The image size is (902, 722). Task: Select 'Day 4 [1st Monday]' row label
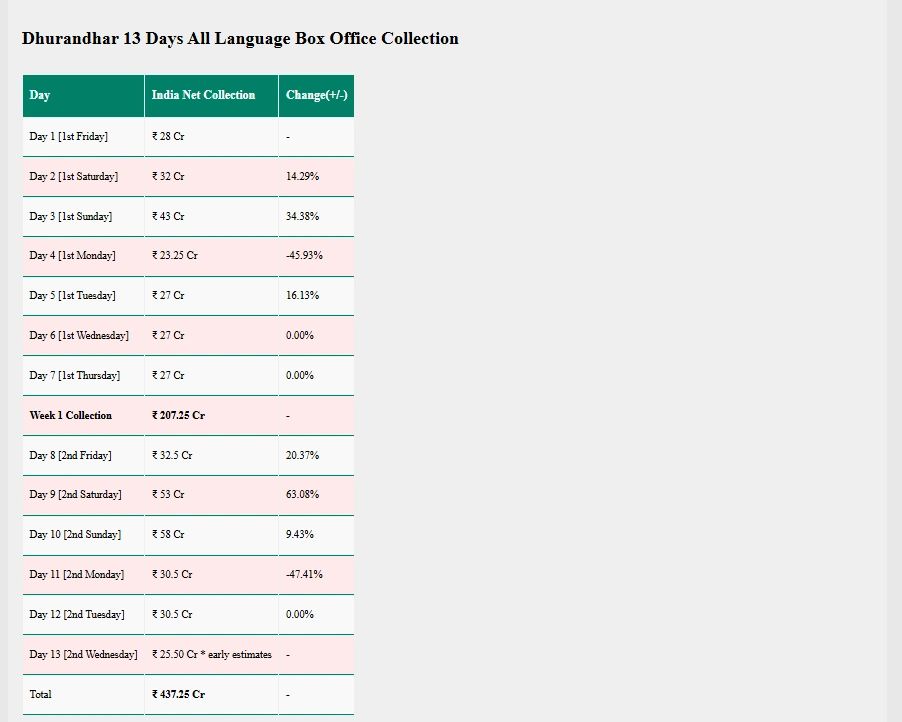point(72,256)
